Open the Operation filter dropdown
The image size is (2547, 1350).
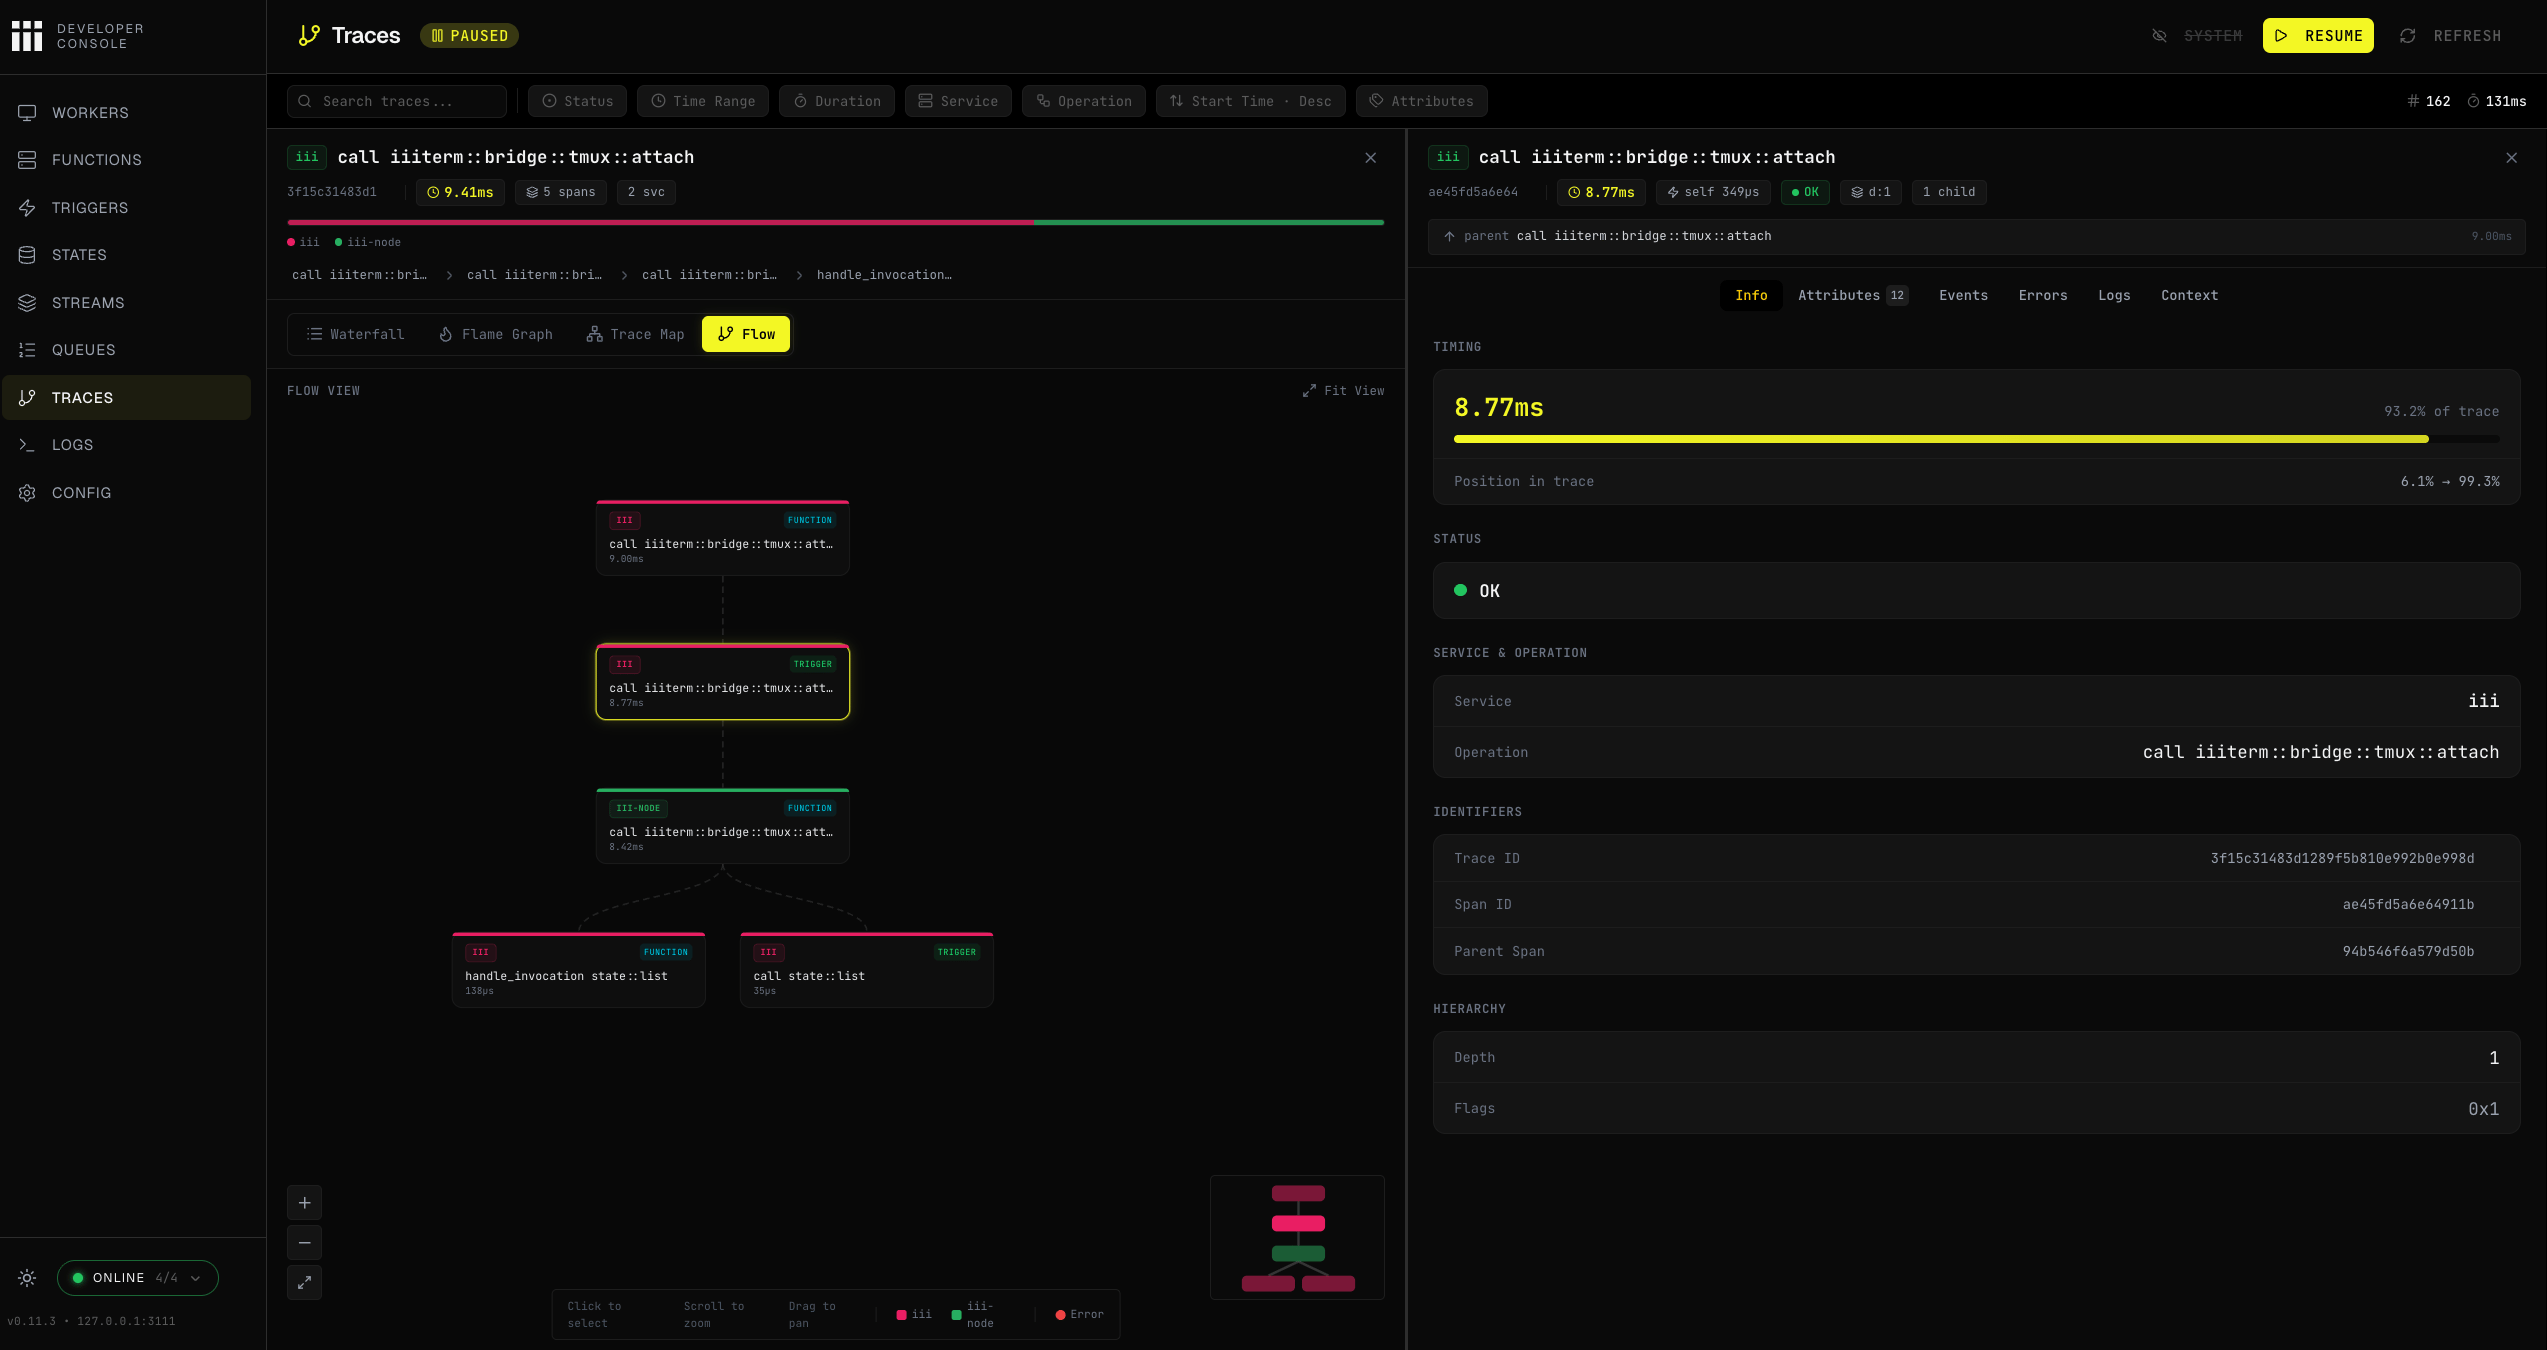(x=1084, y=101)
